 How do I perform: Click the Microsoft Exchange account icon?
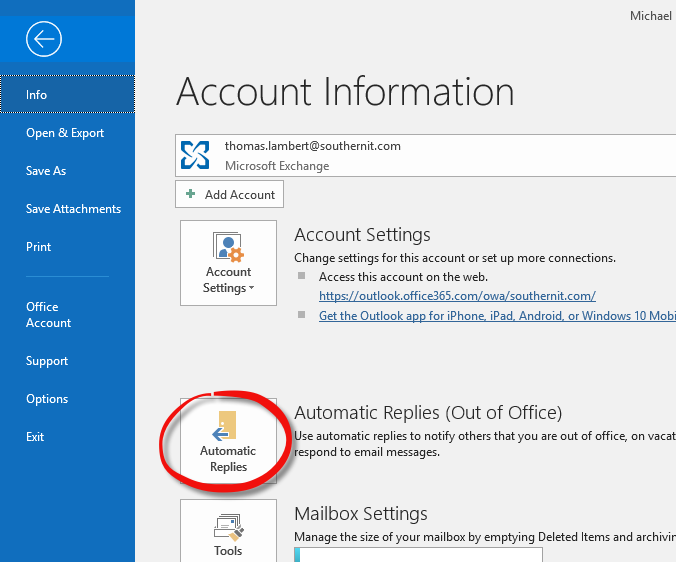point(195,155)
